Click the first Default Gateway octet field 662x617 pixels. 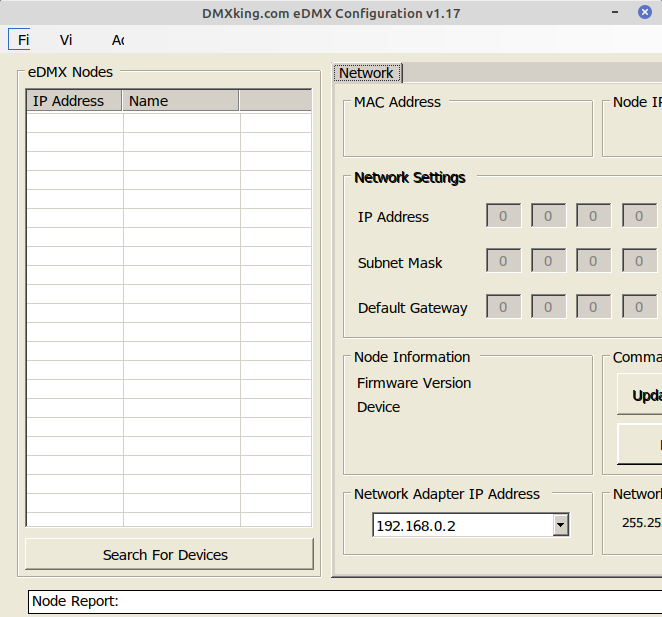coord(503,306)
